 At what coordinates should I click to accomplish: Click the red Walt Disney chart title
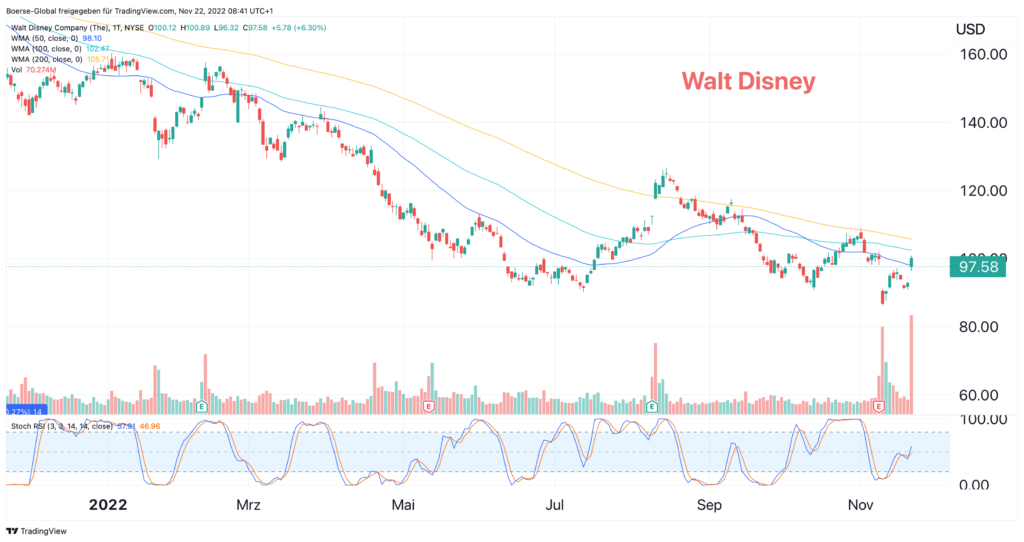click(x=748, y=82)
